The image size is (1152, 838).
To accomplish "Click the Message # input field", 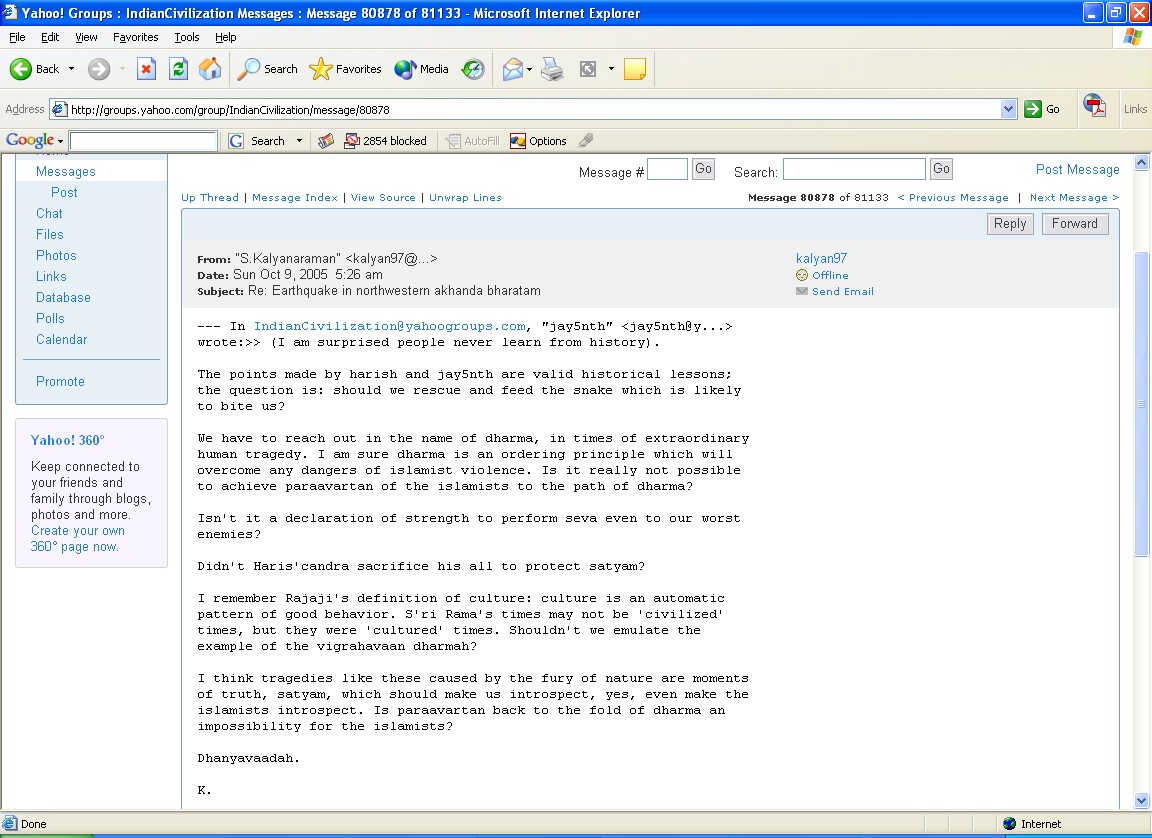I will point(667,170).
